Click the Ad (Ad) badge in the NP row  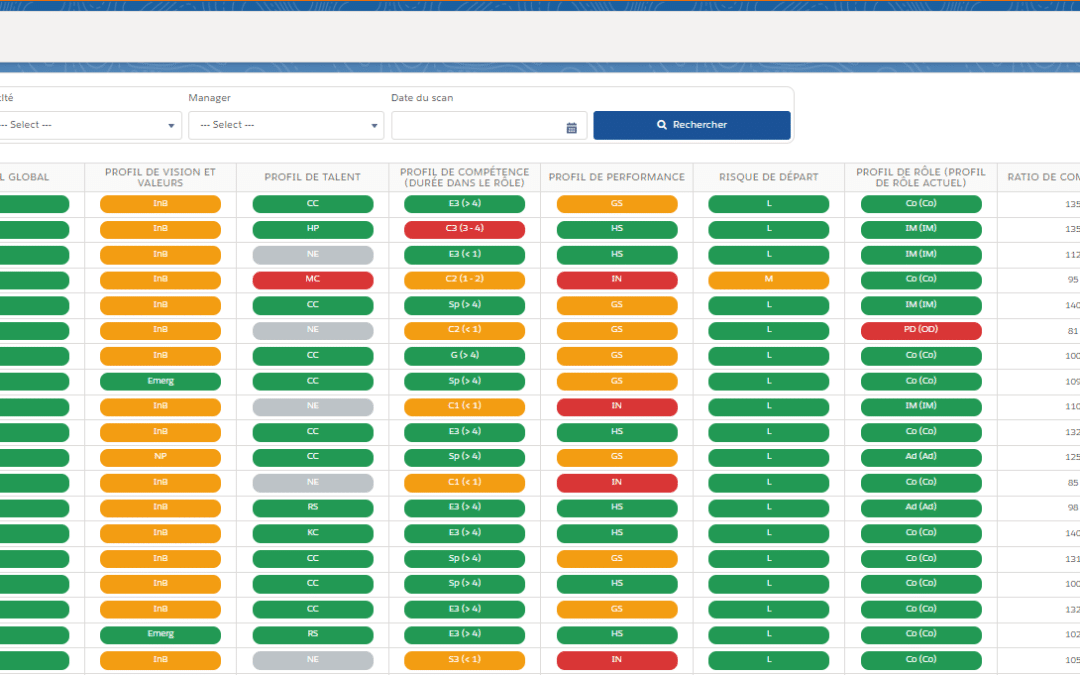point(921,457)
